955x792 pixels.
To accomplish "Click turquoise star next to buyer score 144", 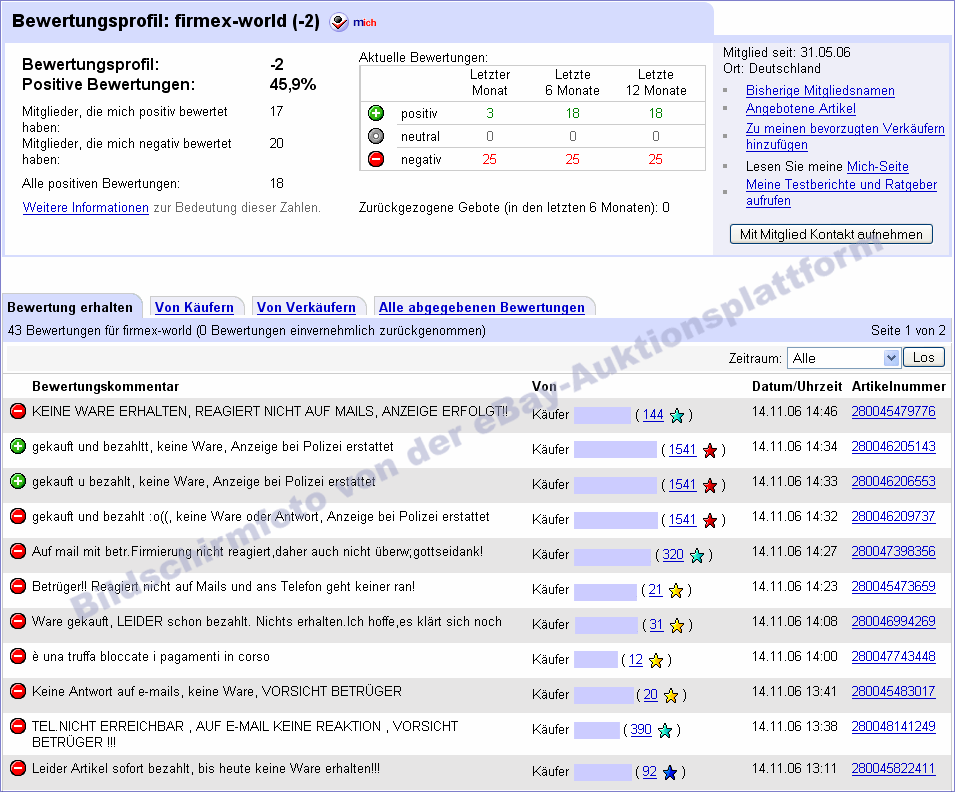I will click(x=677, y=415).
